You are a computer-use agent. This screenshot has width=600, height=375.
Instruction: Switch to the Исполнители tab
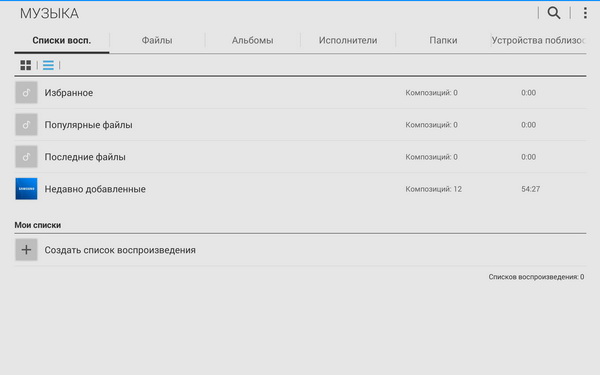point(348,40)
